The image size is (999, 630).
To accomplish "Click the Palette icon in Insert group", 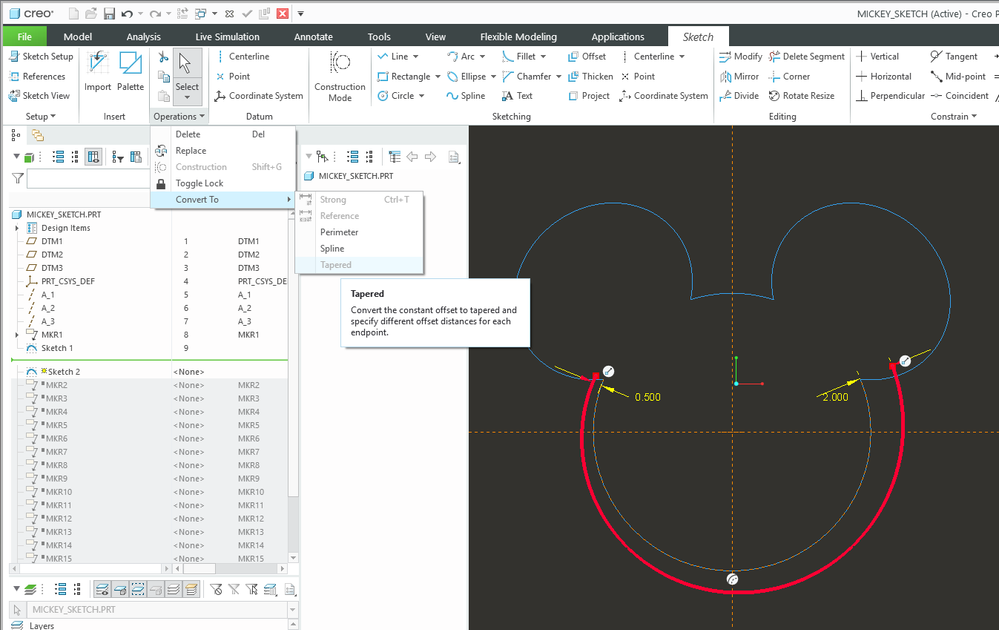I will coord(130,72).
